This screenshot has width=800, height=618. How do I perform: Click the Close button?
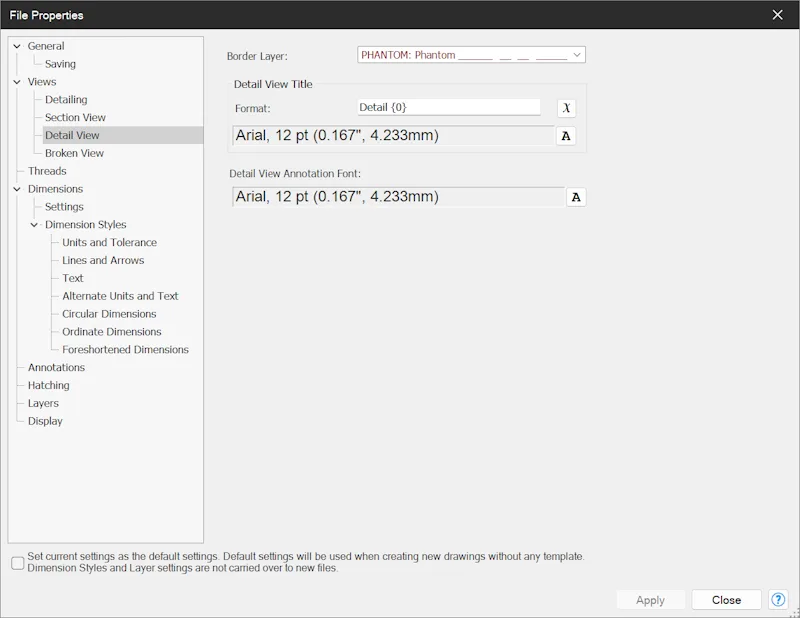[727, 600]
